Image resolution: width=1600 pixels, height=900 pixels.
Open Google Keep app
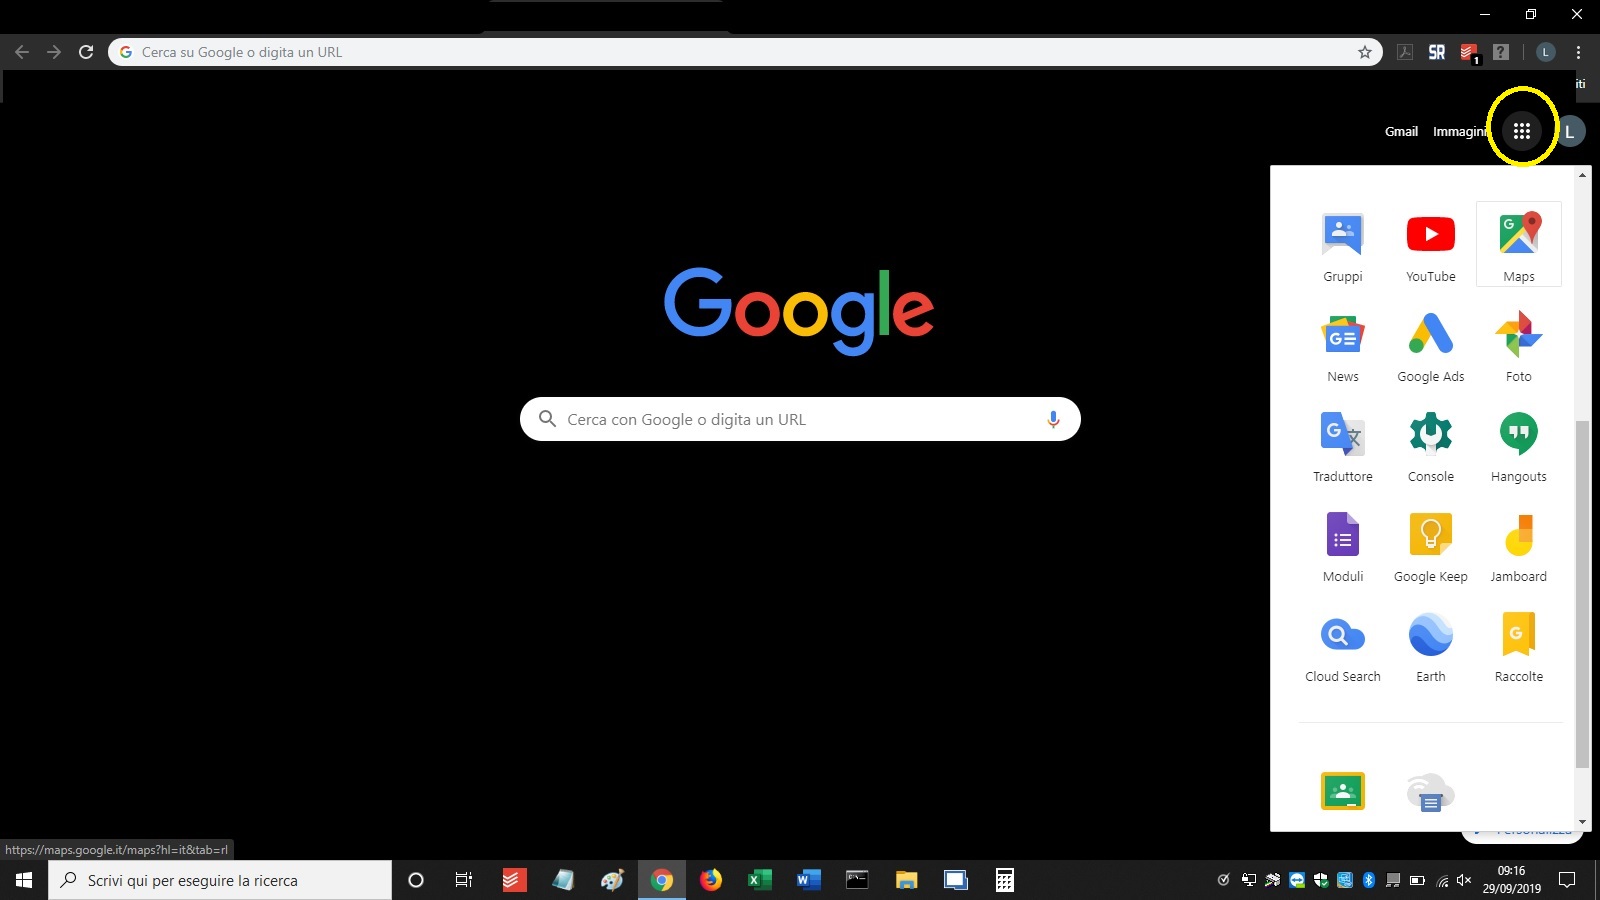1431,546
